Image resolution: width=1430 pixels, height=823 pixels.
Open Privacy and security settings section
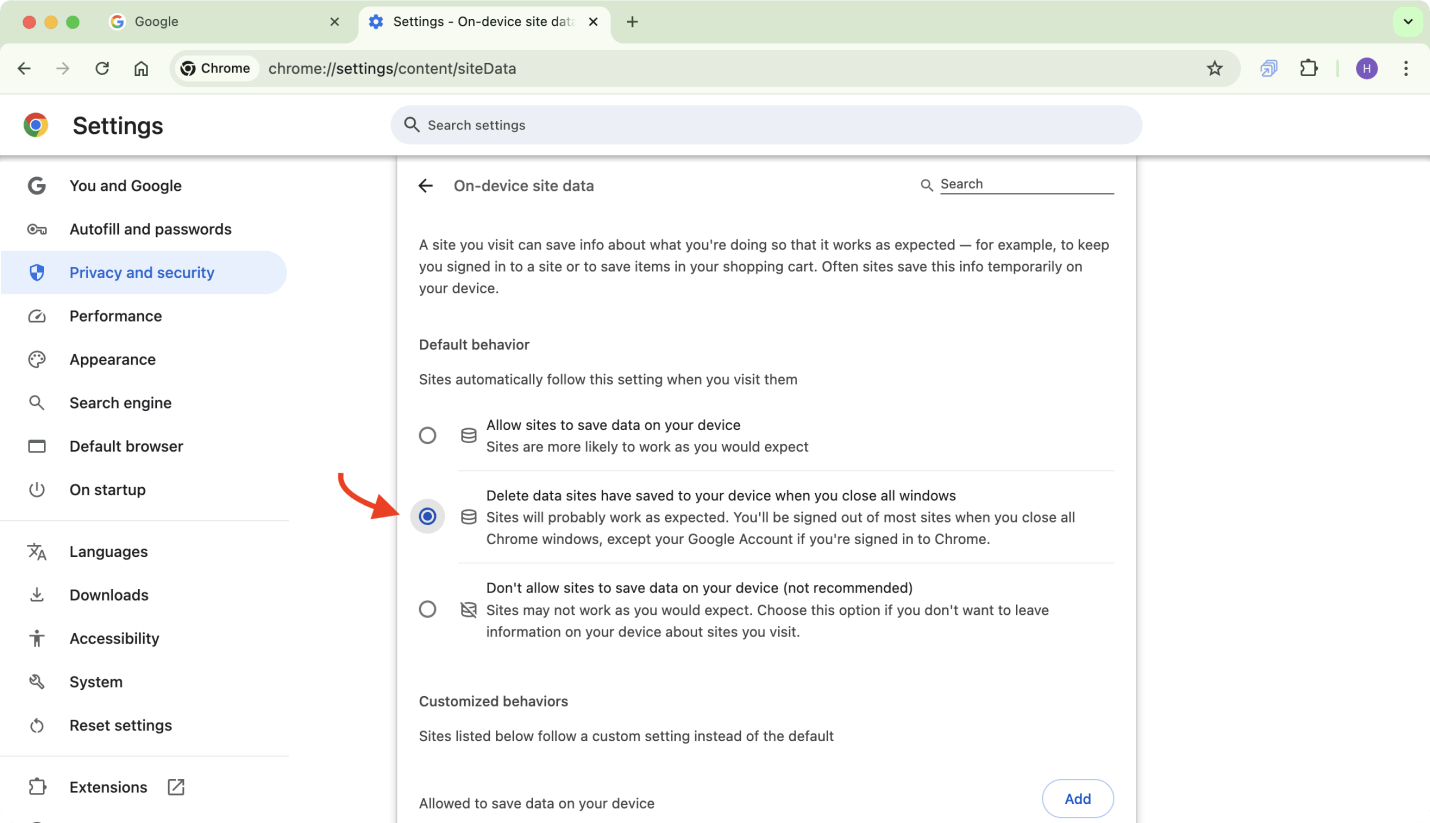point(142,273)
